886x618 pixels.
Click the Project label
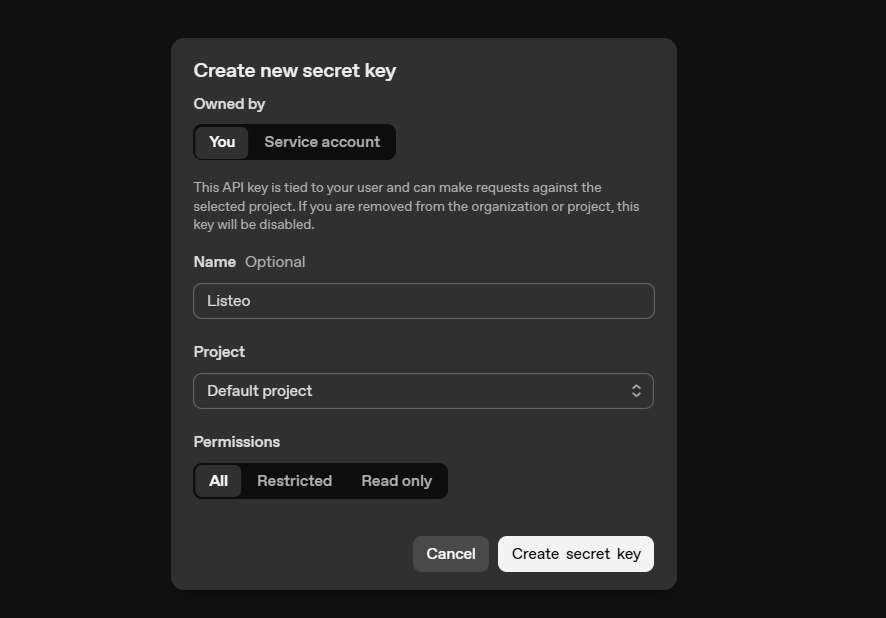coord(219,352)
